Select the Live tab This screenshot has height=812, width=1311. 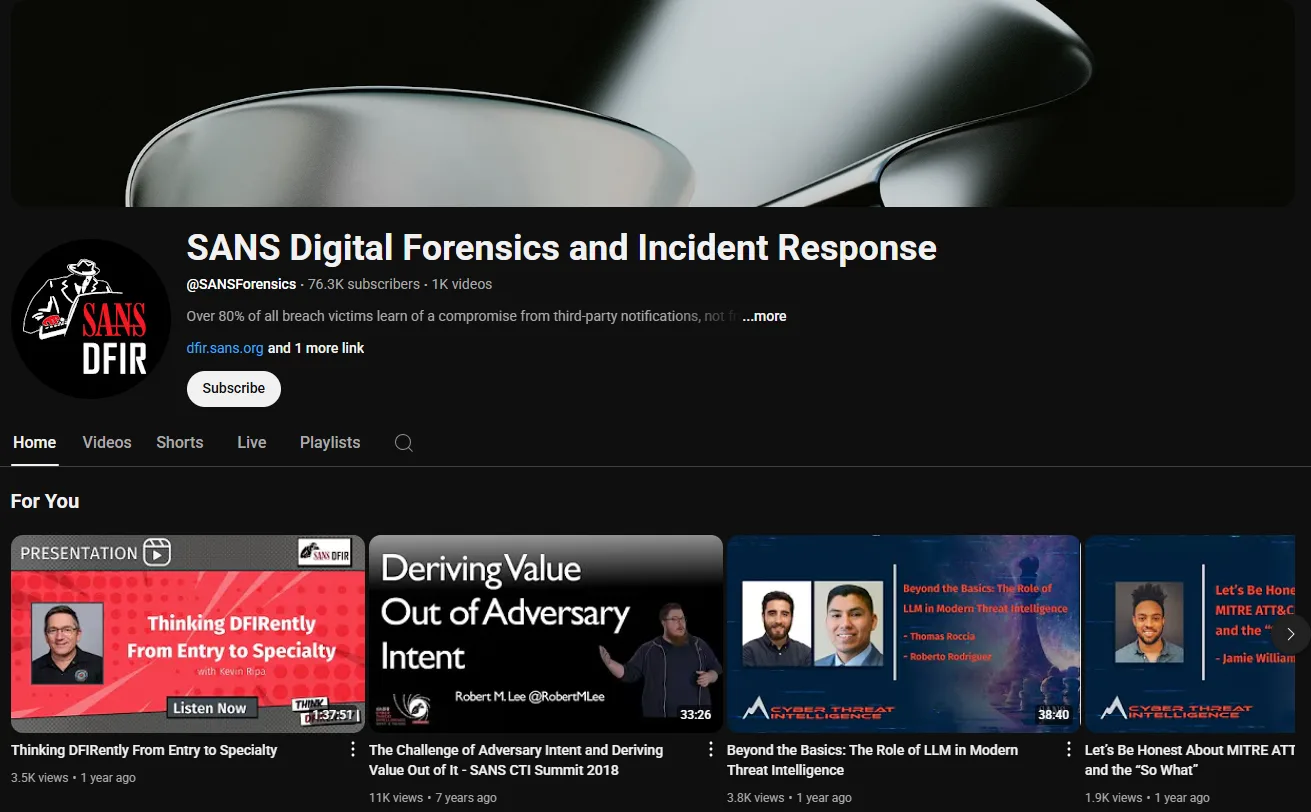[x=252, y=443]
